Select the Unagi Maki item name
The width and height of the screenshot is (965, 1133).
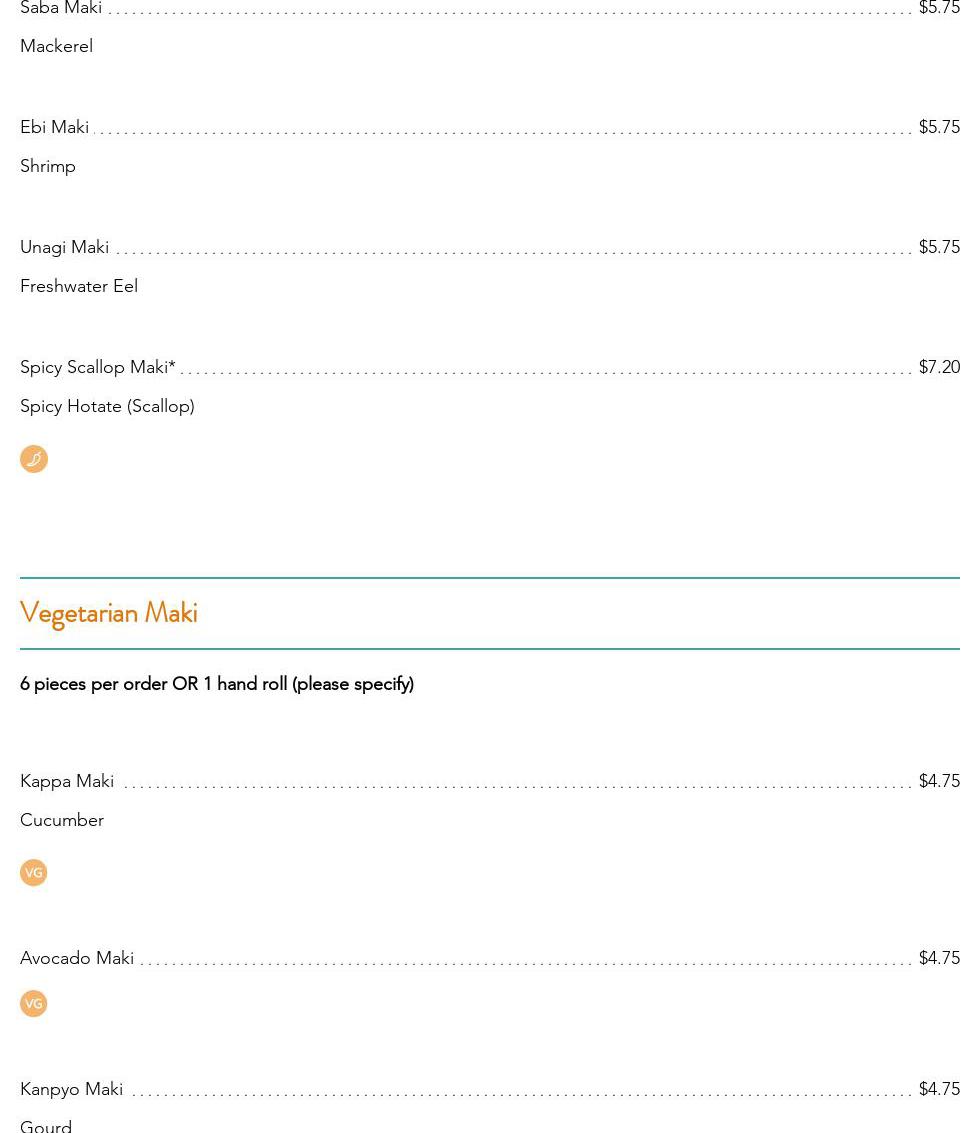coord(65,247)
